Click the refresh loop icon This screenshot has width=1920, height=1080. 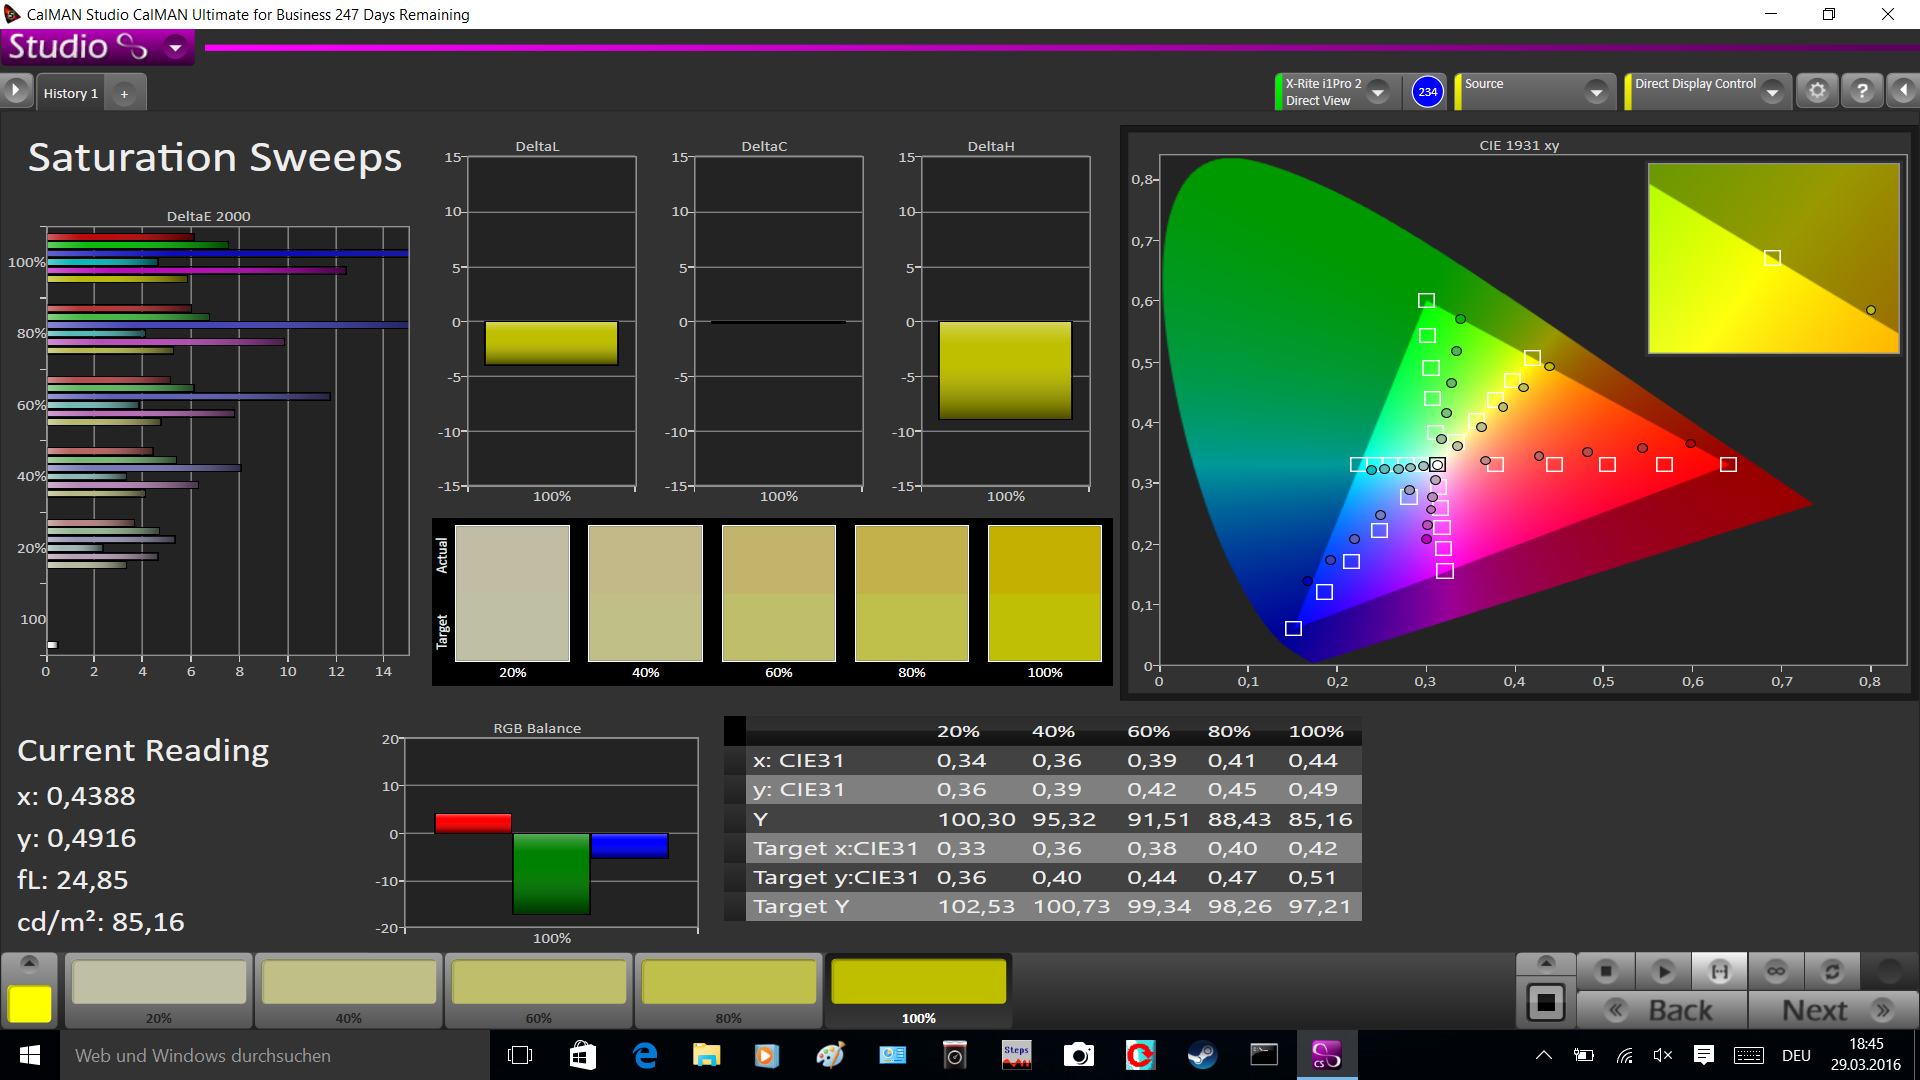tap(1832, 971)
